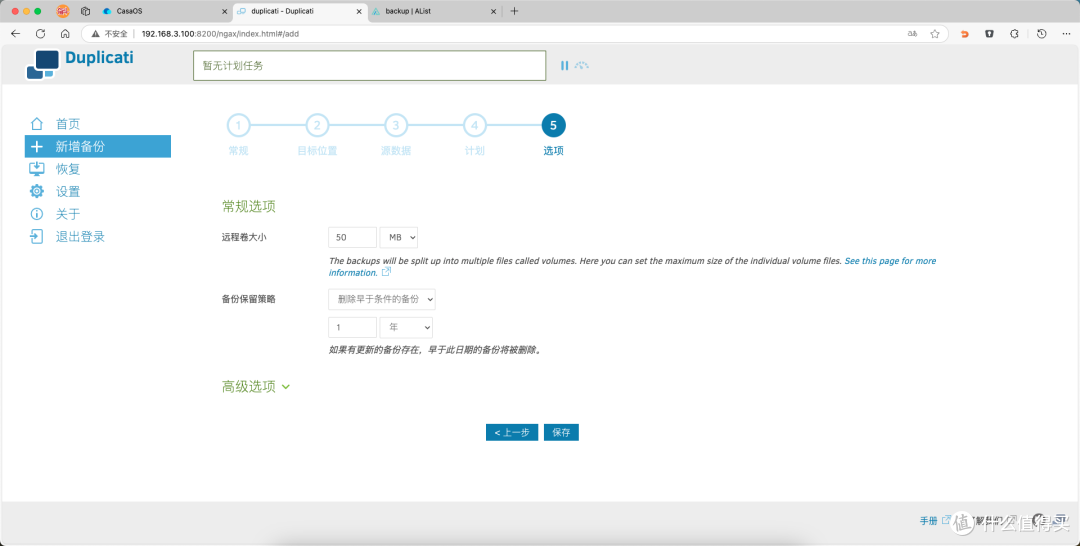Close the CasaOS tab
The image size is (1080, 546).
tap(225, 12)
